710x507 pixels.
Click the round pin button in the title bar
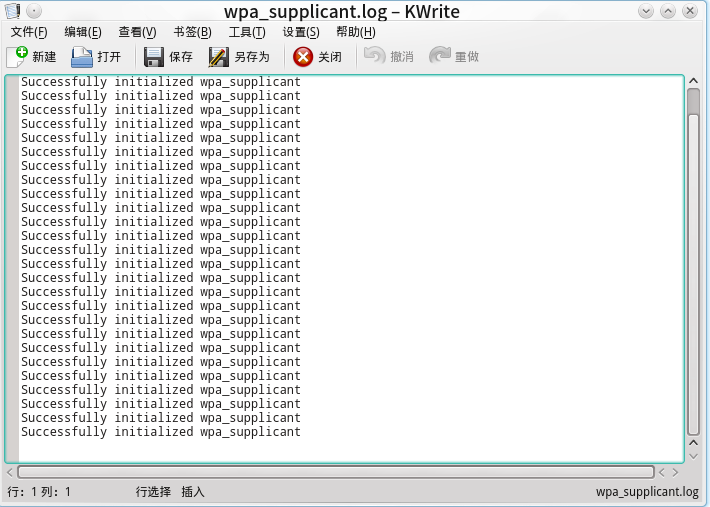pos(34,10)
